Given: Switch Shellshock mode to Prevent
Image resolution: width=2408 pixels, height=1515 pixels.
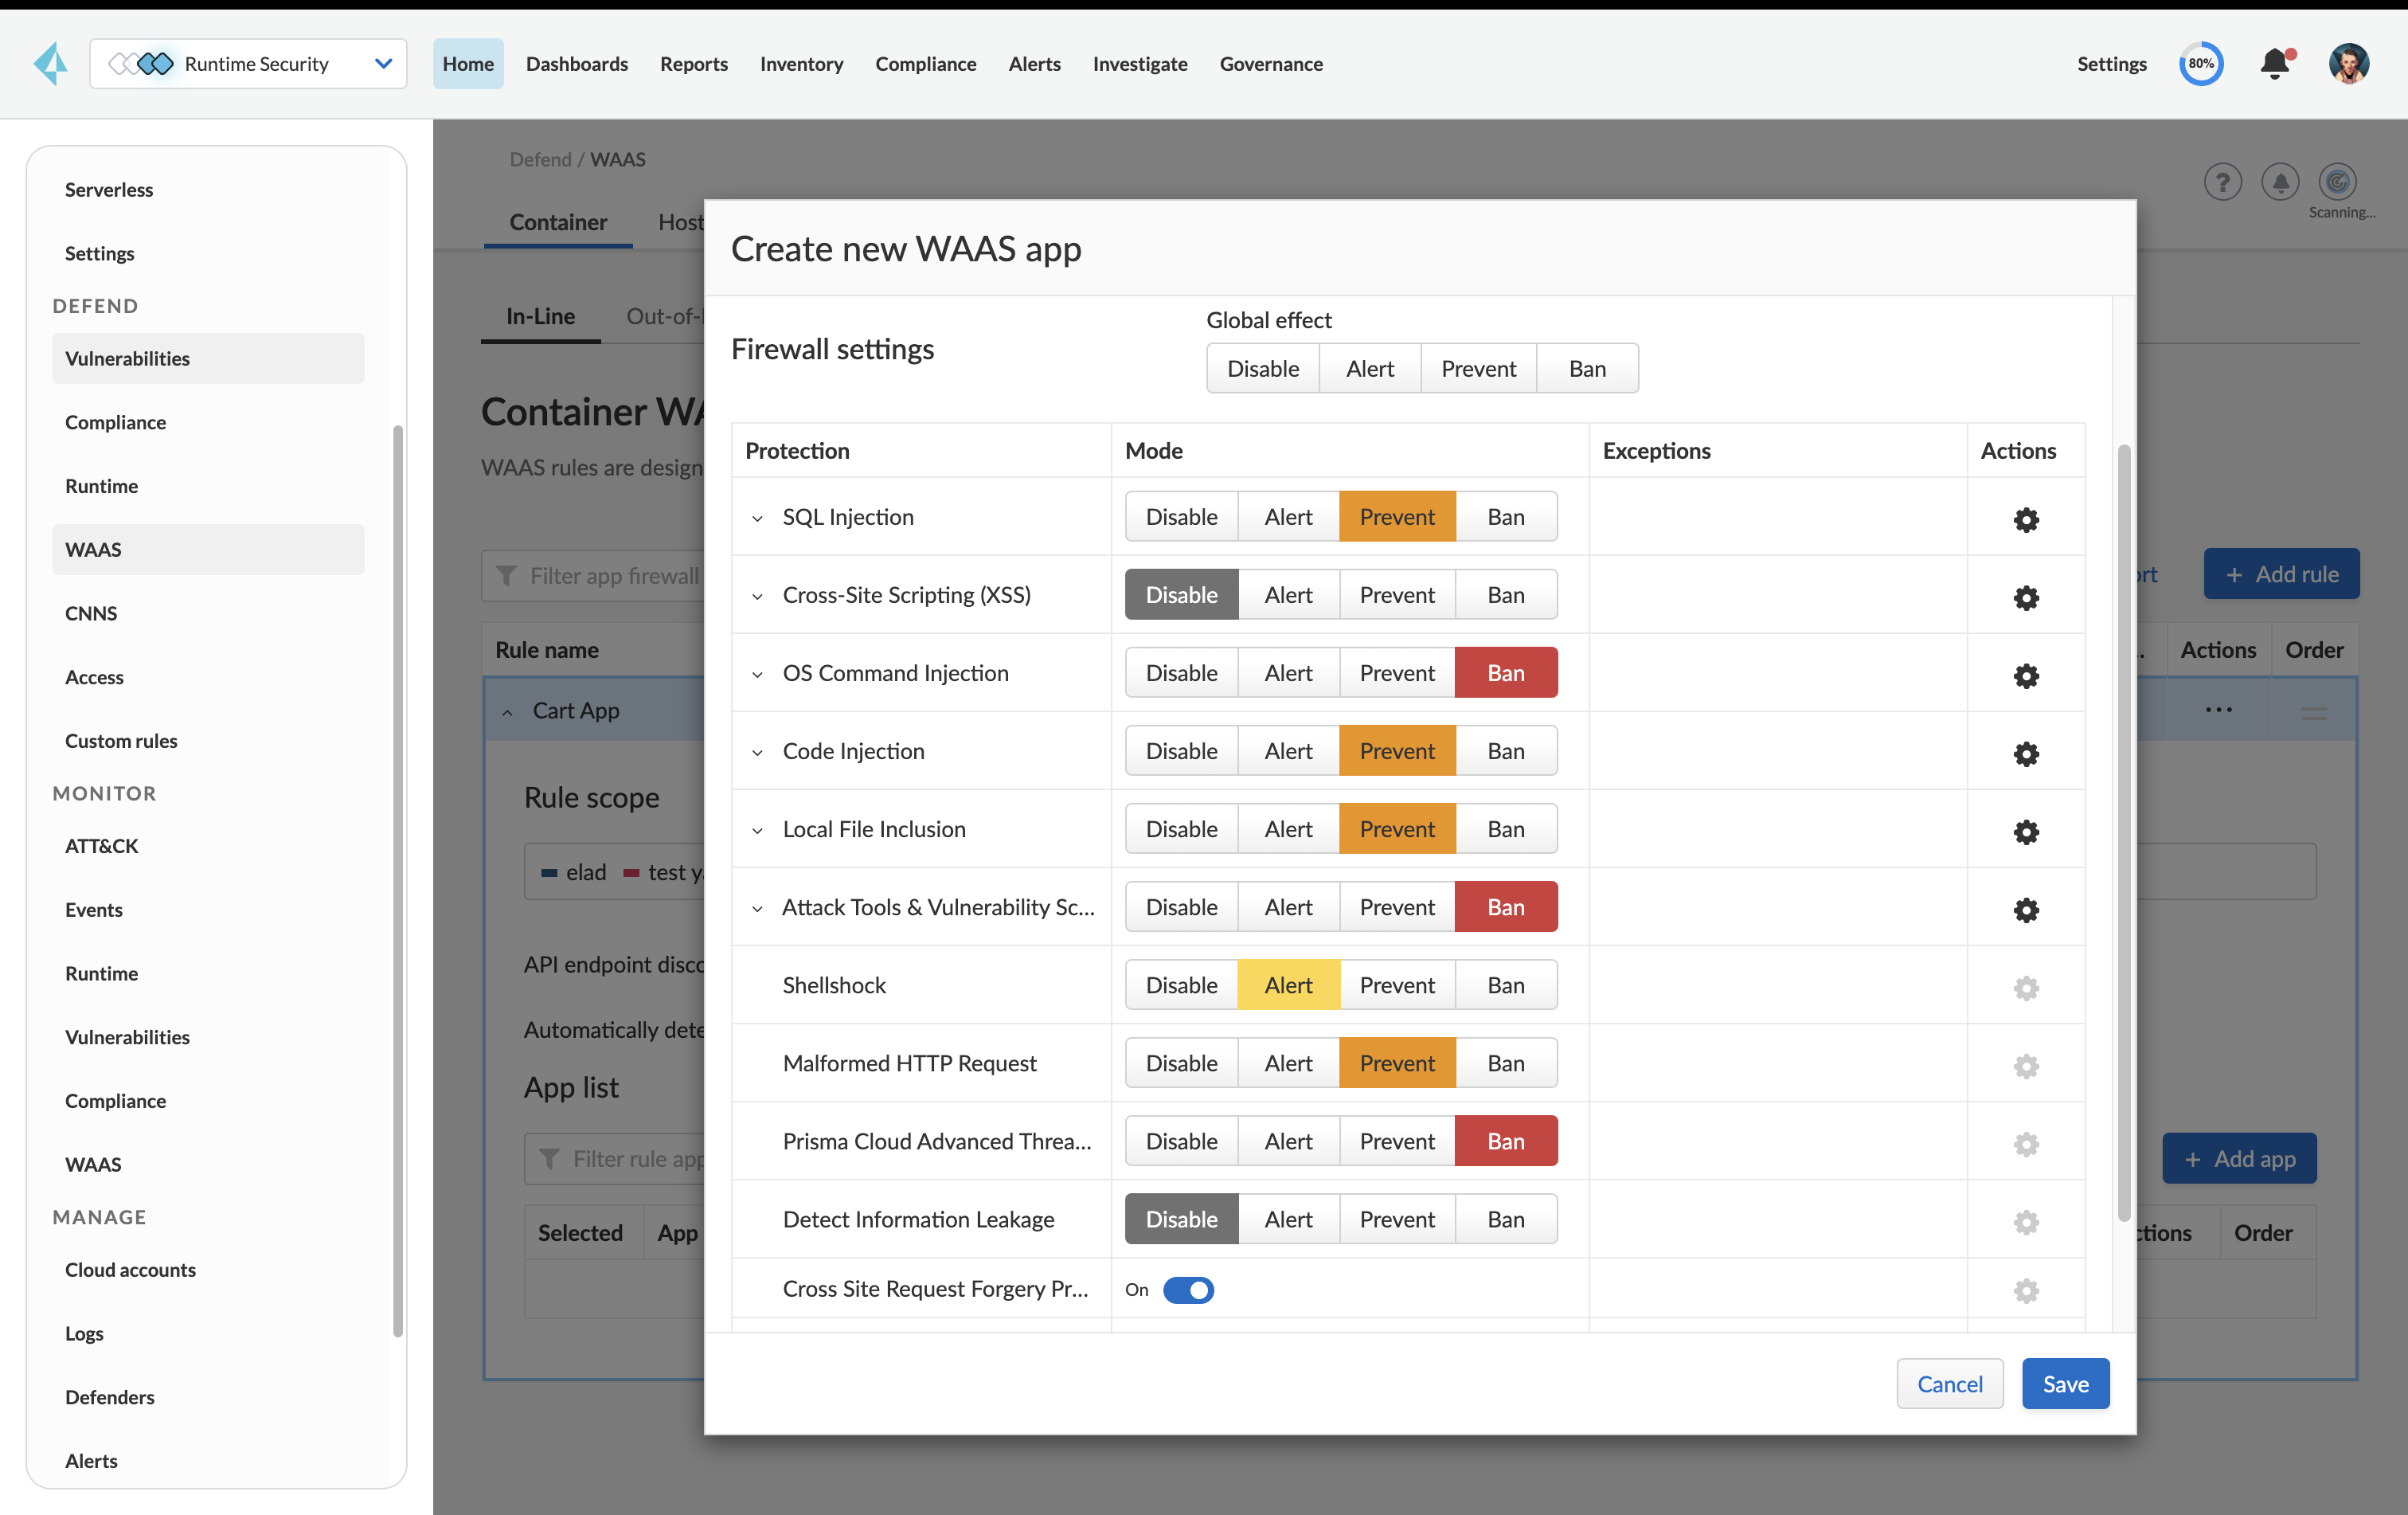Looking at the screenshot, I should pyautogui.click(x=1397, y=984).
